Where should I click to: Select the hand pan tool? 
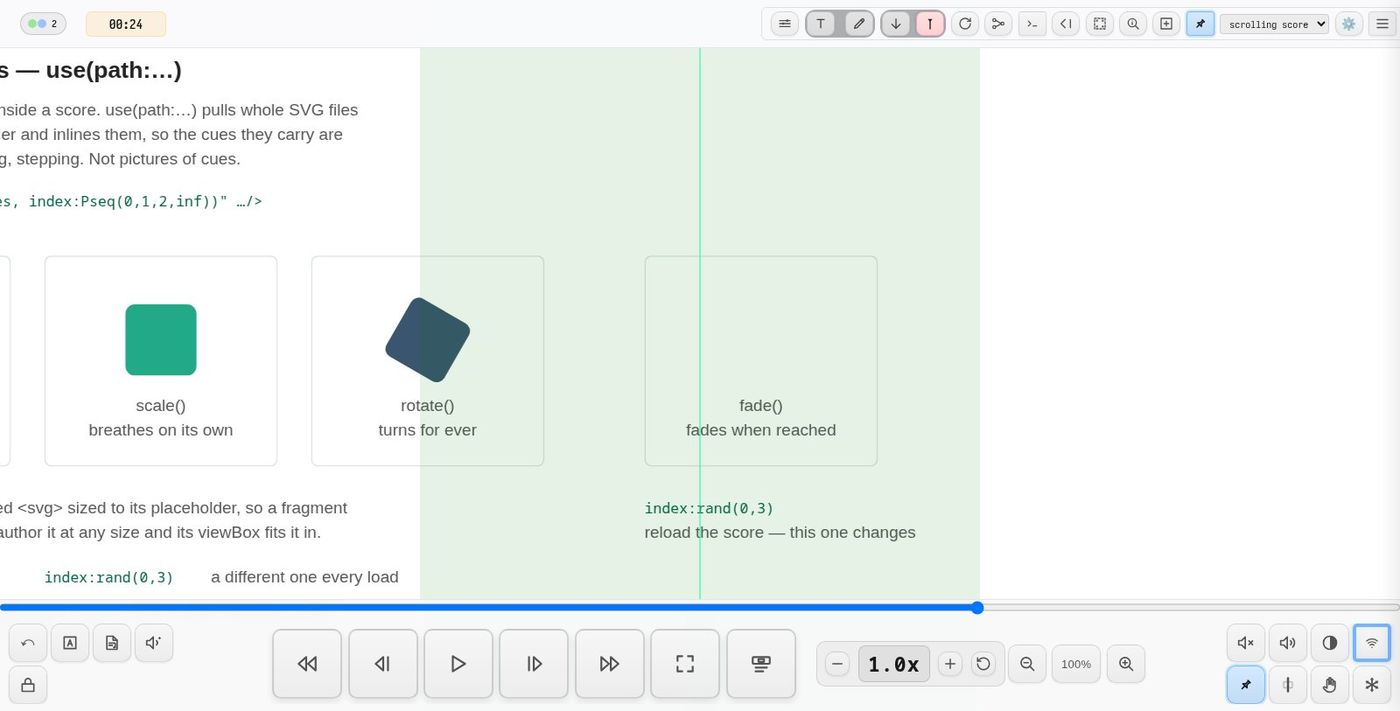coord(1330,685)
